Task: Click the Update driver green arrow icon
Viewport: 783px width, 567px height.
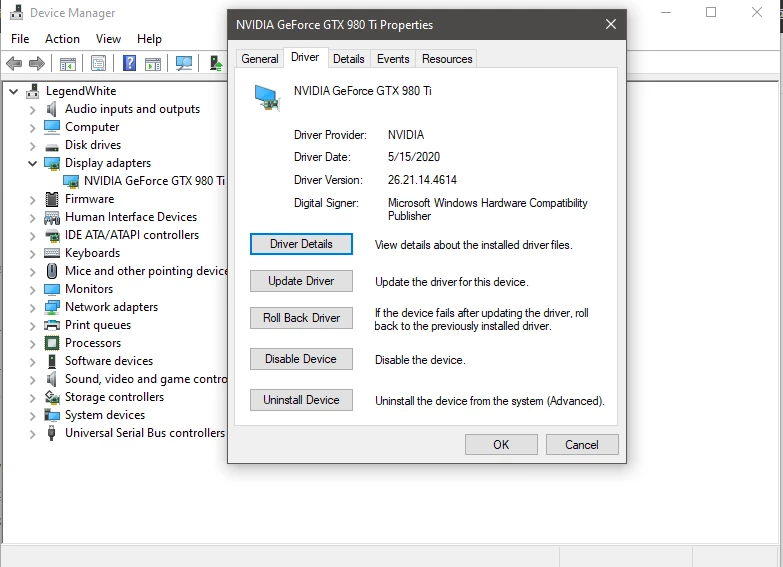Action: (x=216, y=63)
